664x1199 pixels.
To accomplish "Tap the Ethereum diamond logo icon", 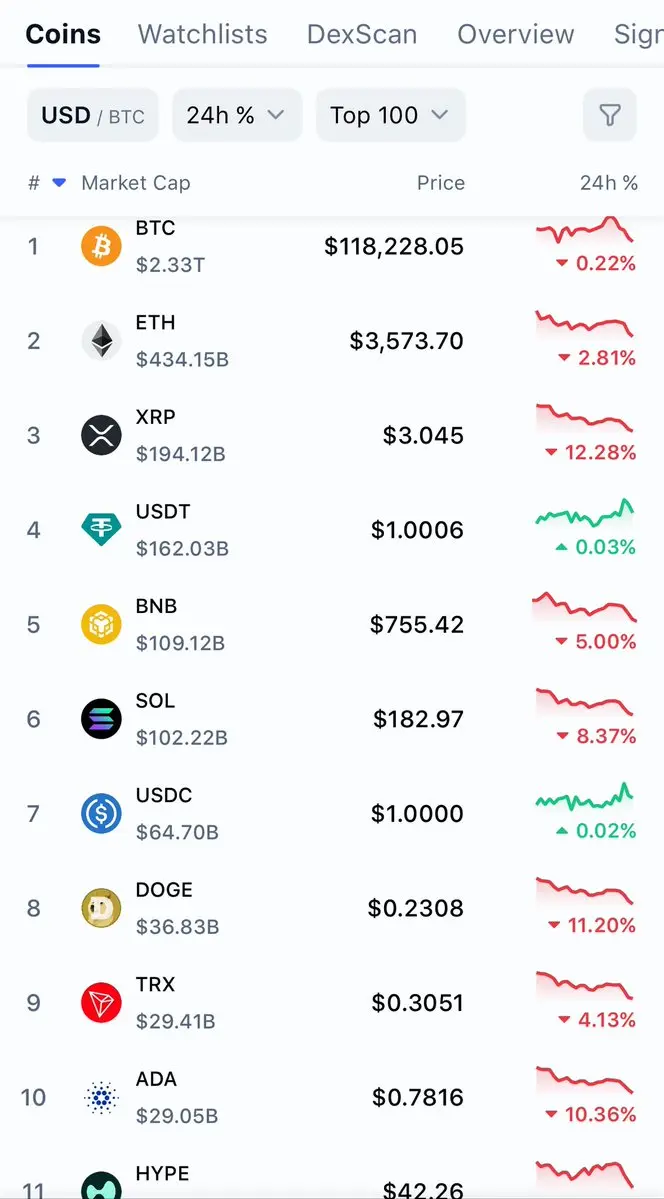I will tap(101, 341).
